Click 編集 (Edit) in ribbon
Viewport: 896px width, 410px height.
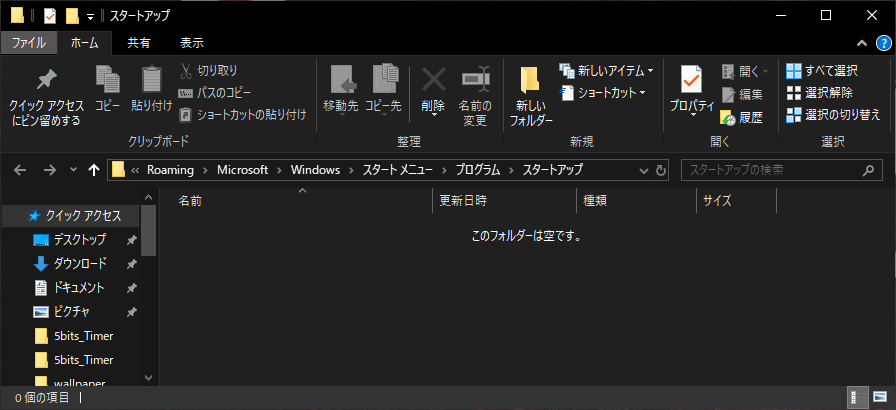click(x=742, y=94)
